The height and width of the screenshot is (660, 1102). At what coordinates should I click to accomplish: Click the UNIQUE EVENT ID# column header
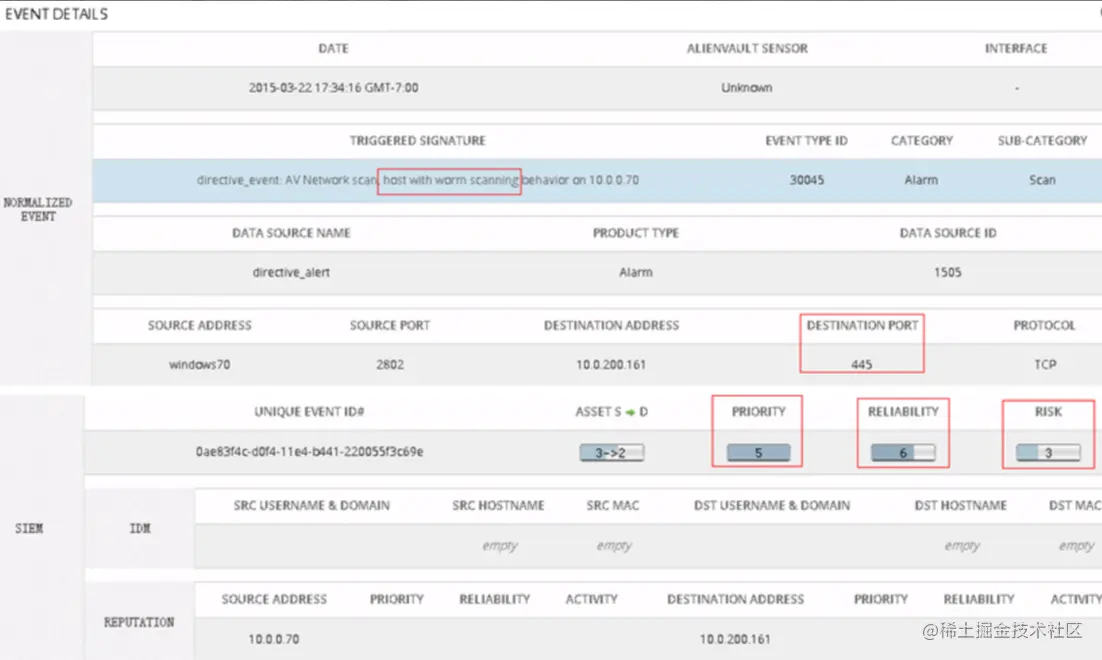309,412
